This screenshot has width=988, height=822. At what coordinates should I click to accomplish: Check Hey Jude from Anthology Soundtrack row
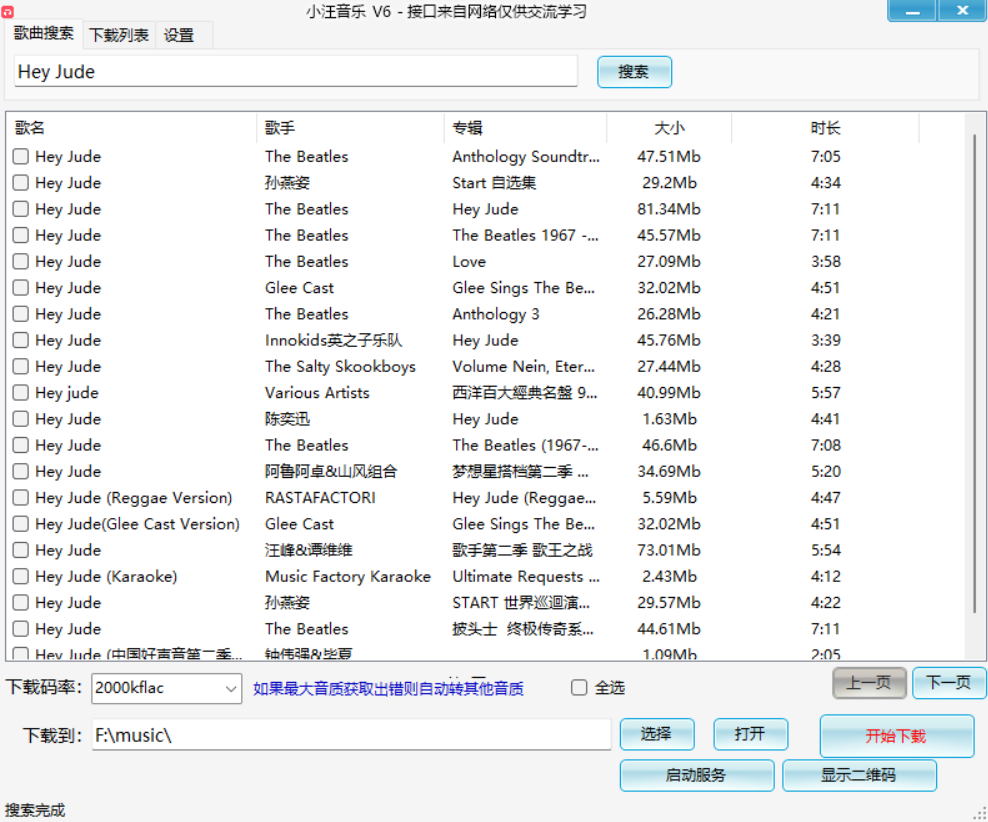click(21, 156)
